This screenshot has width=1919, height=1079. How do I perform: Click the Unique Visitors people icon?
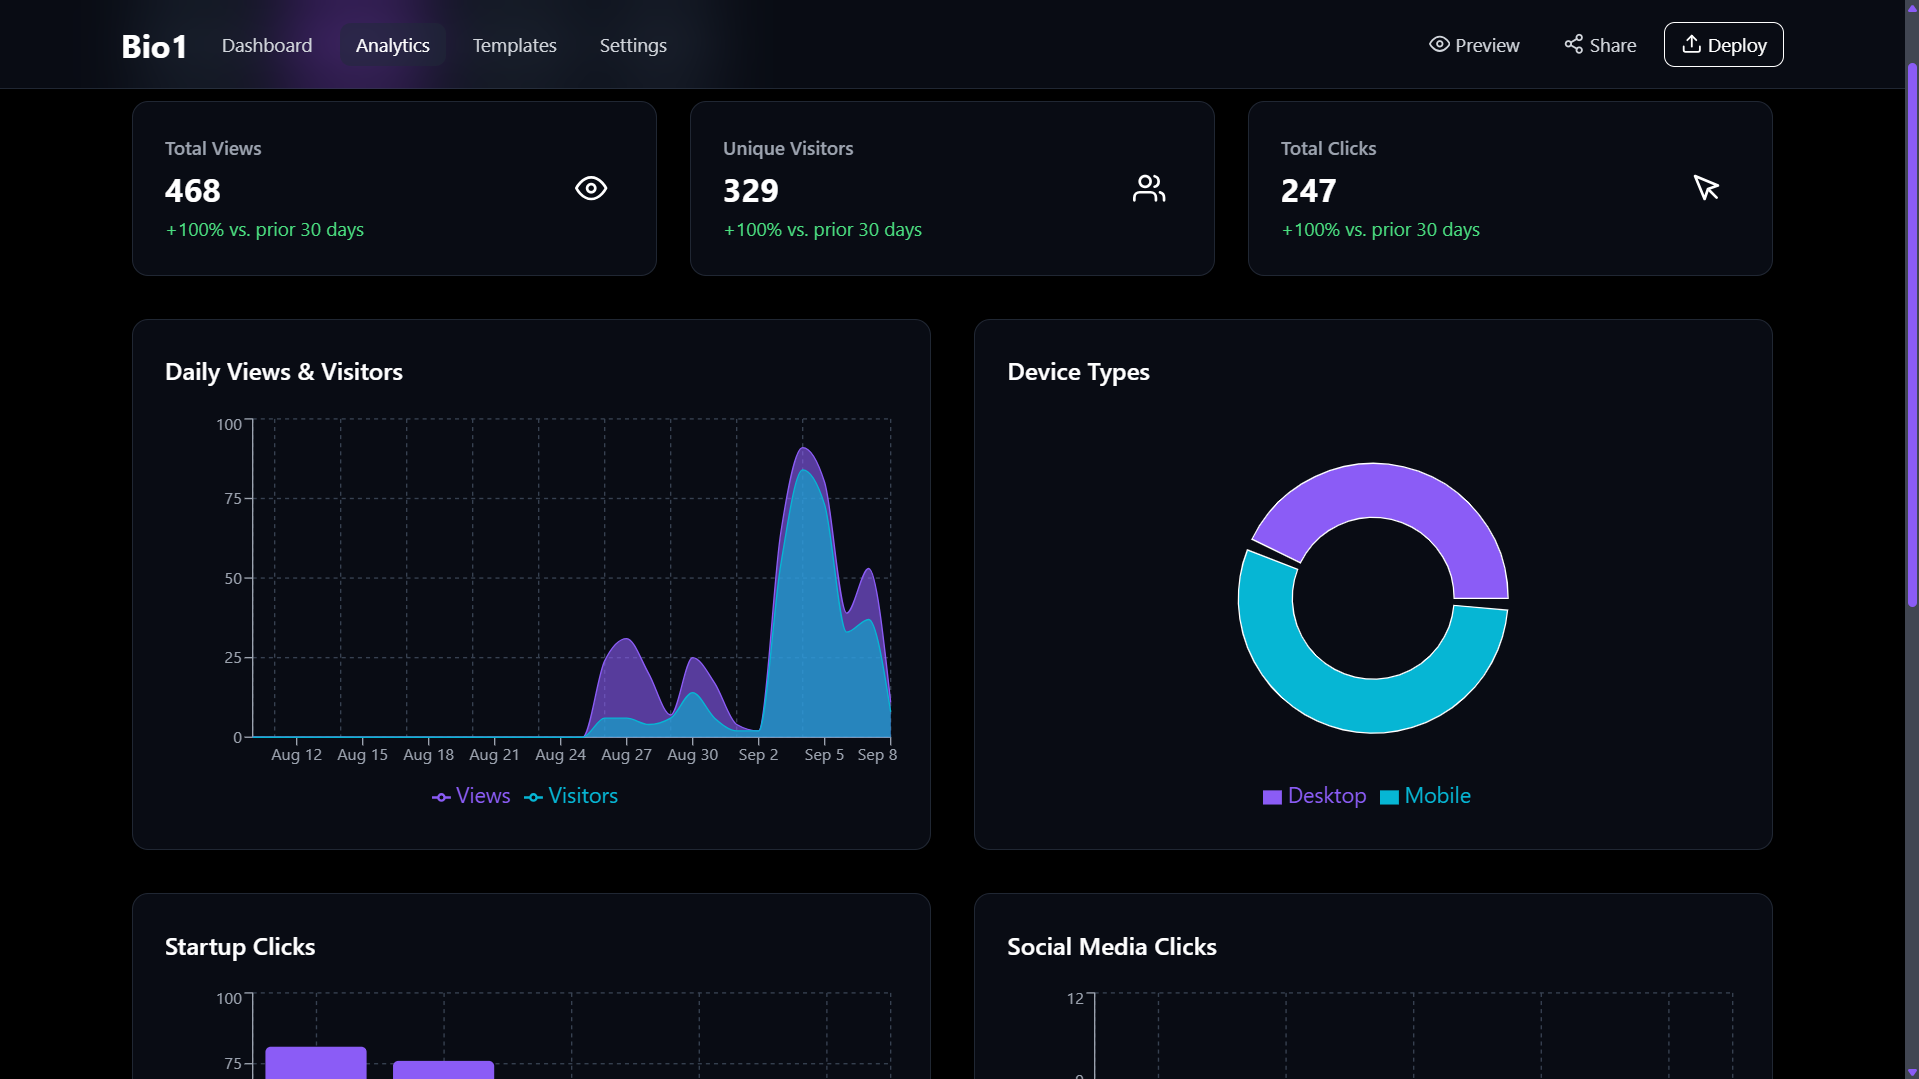point(1149,188)
